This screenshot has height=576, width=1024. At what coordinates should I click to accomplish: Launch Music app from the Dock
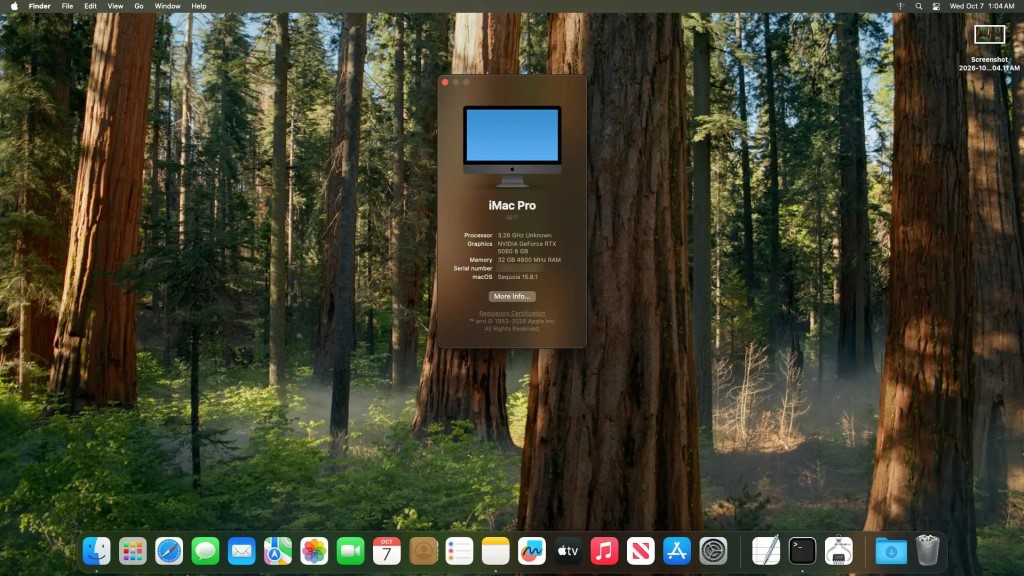pyautogui.click(x=604, y=551)
